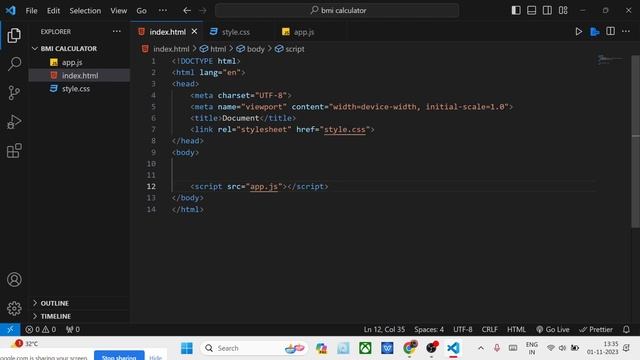This screenshot has height=360, width=640.
Task: Open the Selection menu
Action: point(85,11)
